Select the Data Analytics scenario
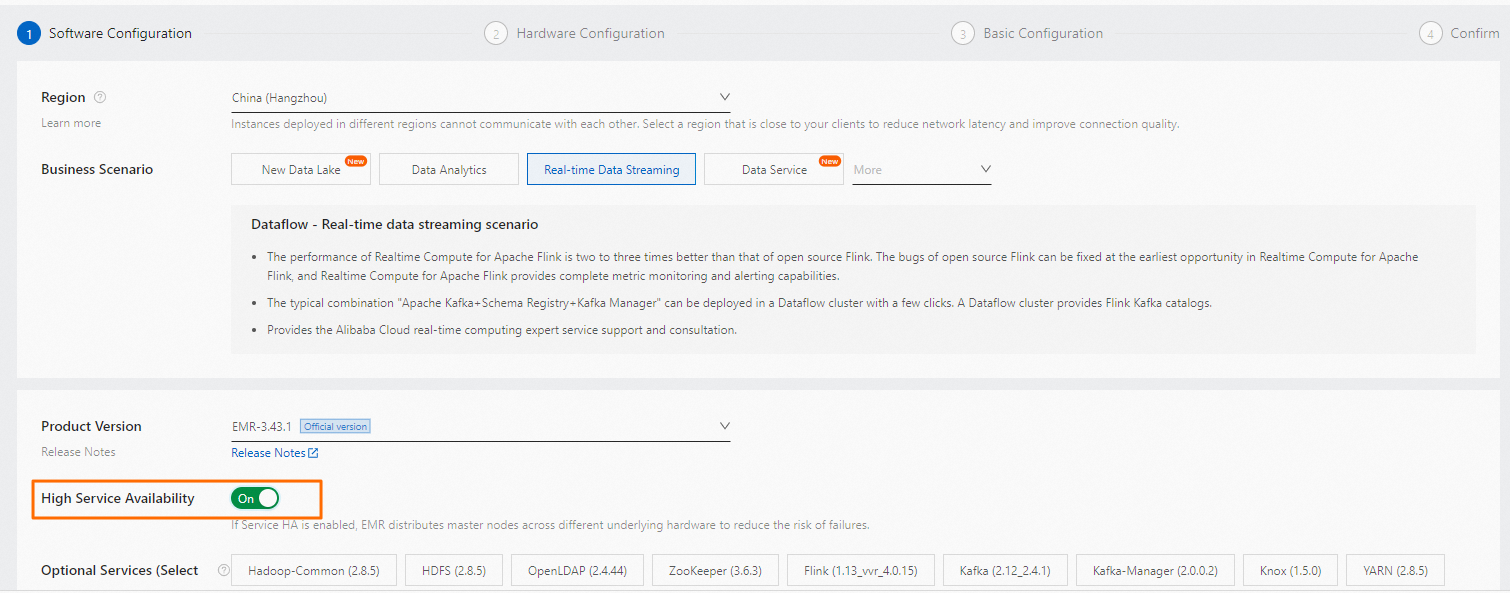The width and height of the screenshot is (1510, 593). pos(449,169)
